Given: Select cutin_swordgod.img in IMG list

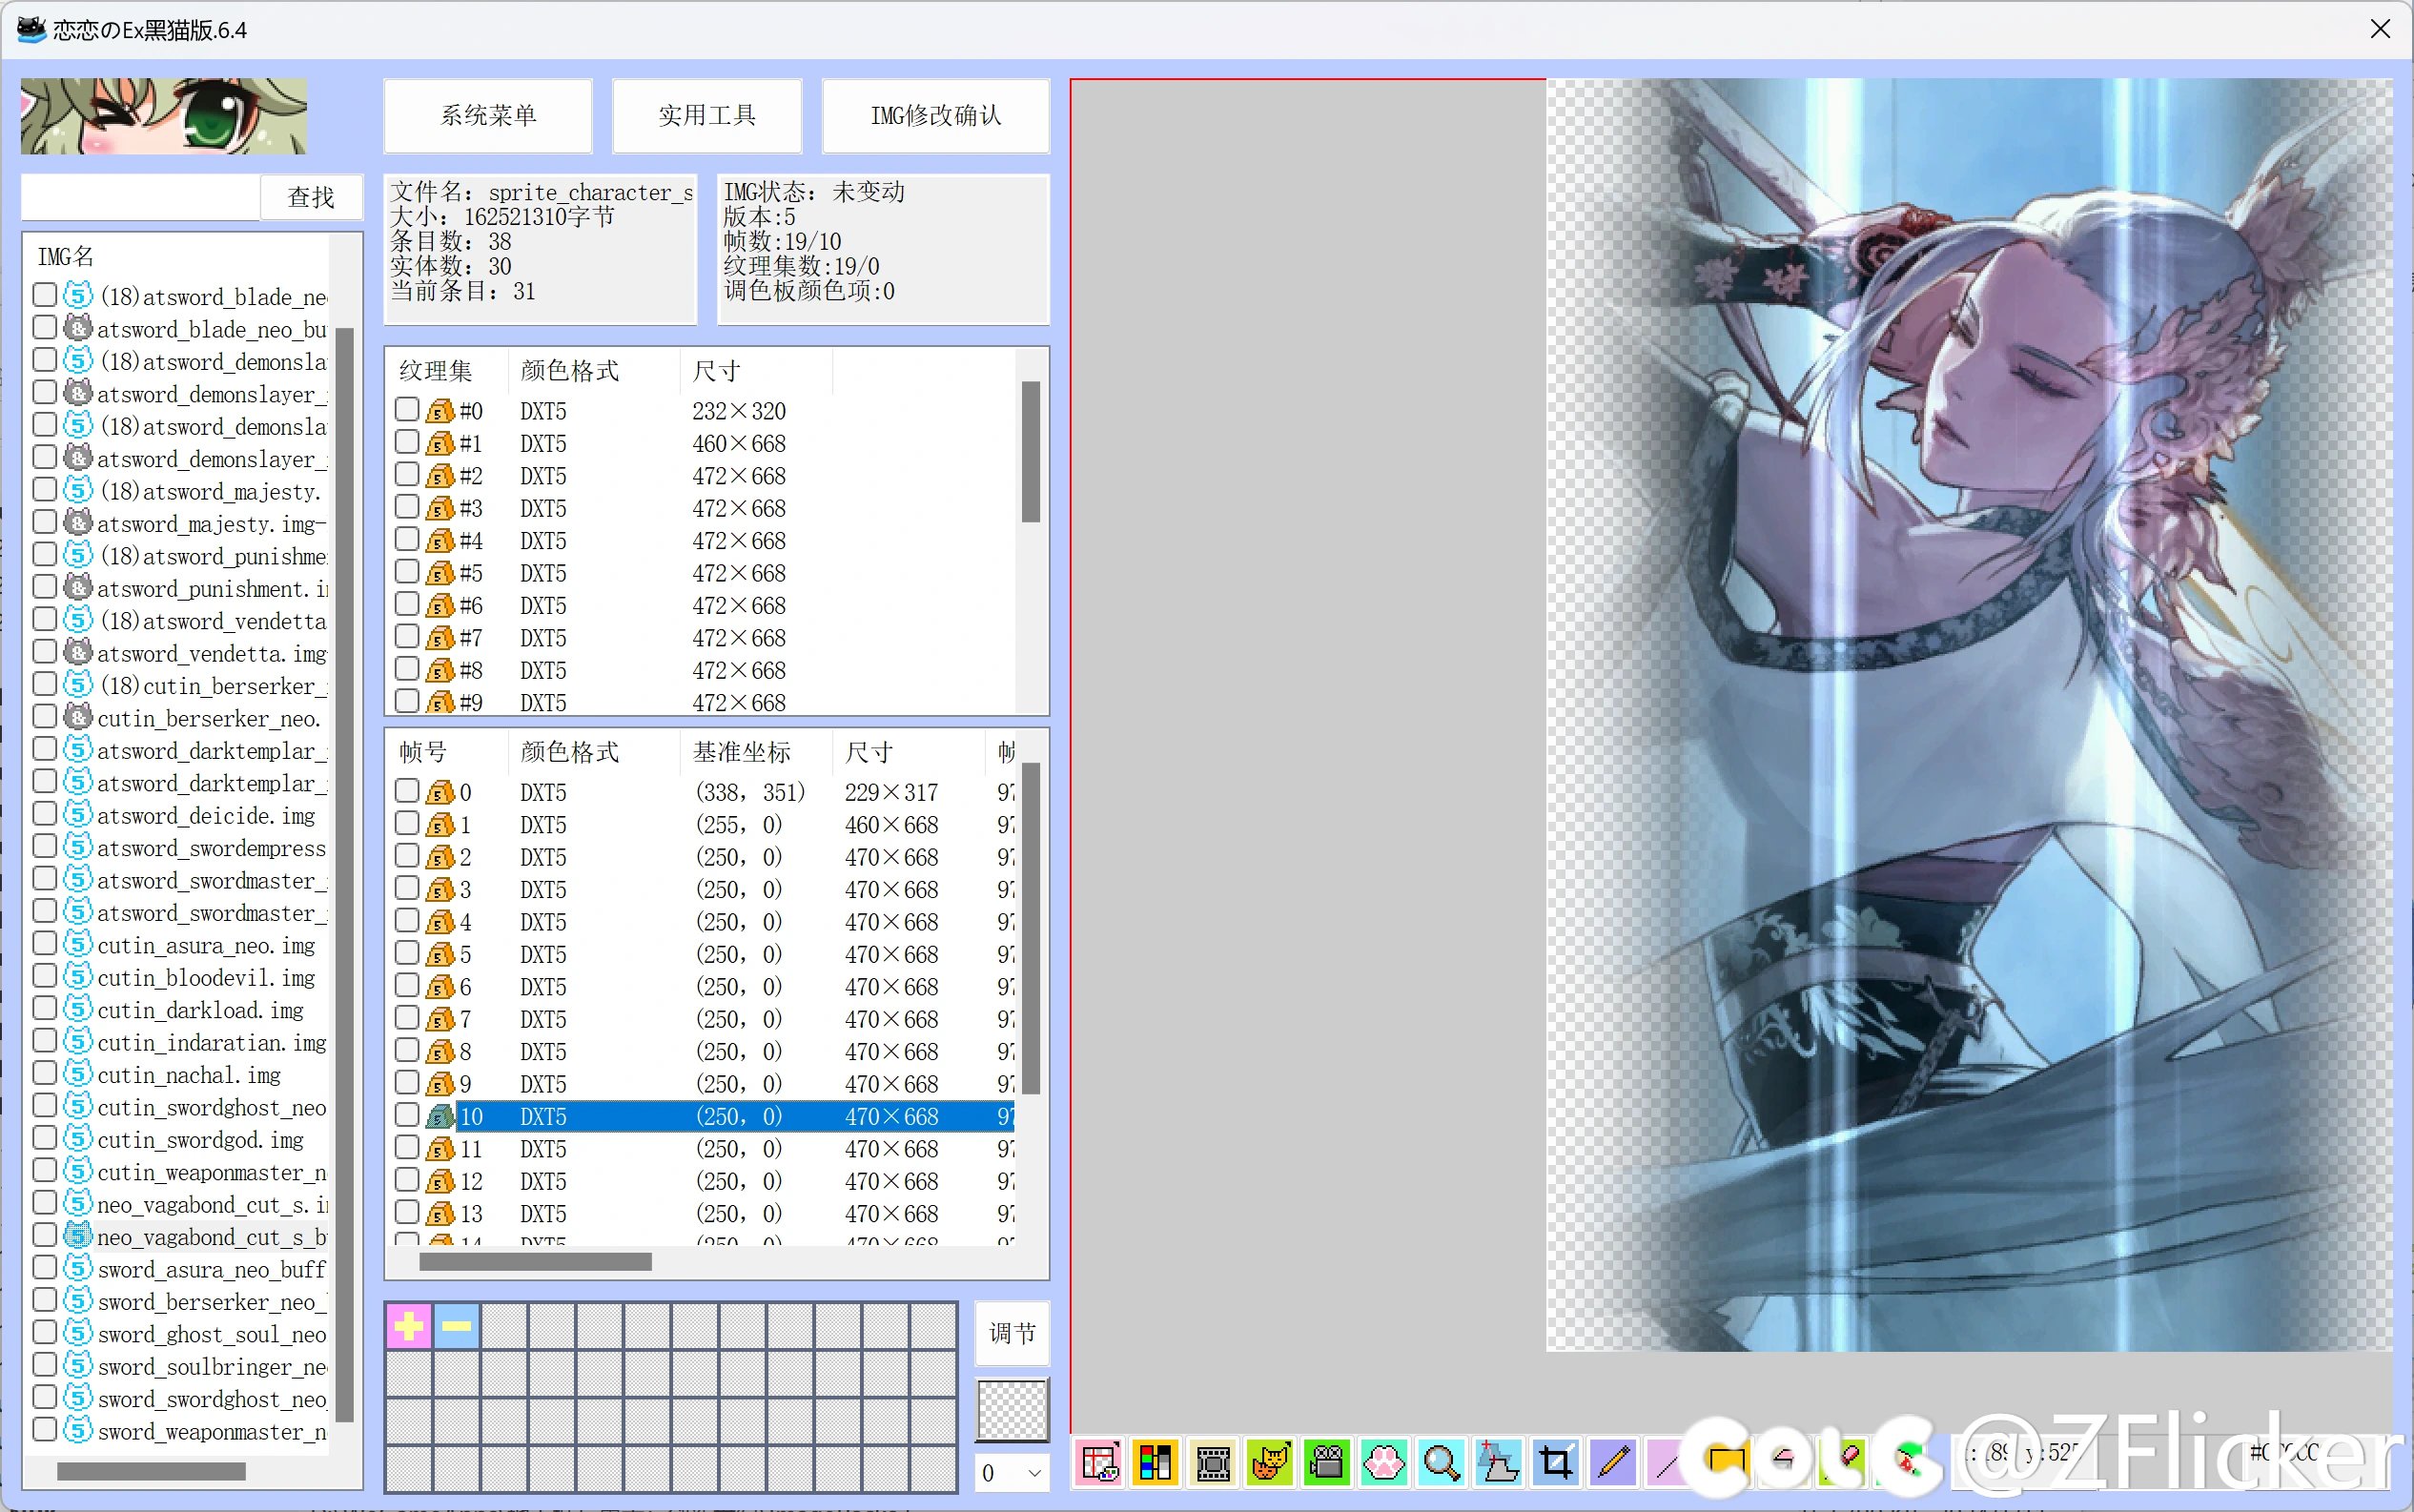Looking at the screenshot, I should tap(200, 1139).
